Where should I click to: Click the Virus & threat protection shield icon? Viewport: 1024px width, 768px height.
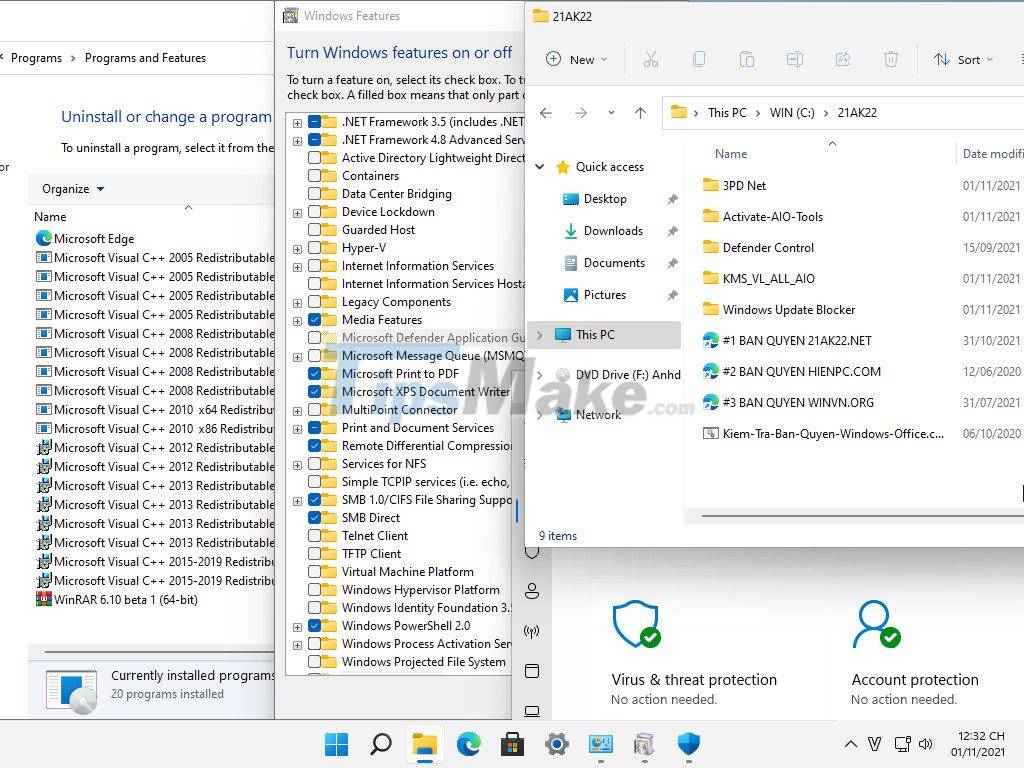tap(636, 624)
